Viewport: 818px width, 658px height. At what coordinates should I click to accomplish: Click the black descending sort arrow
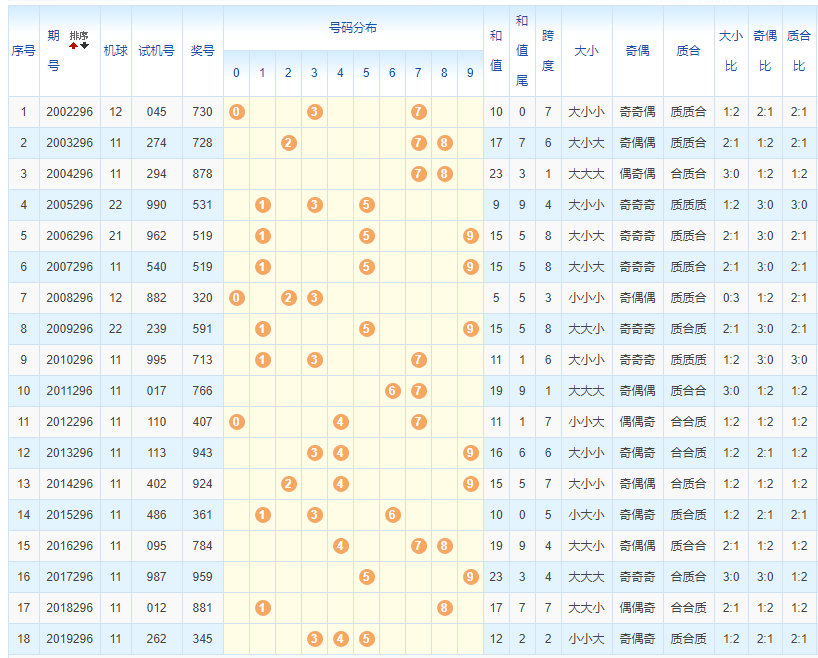click(85, 46)
